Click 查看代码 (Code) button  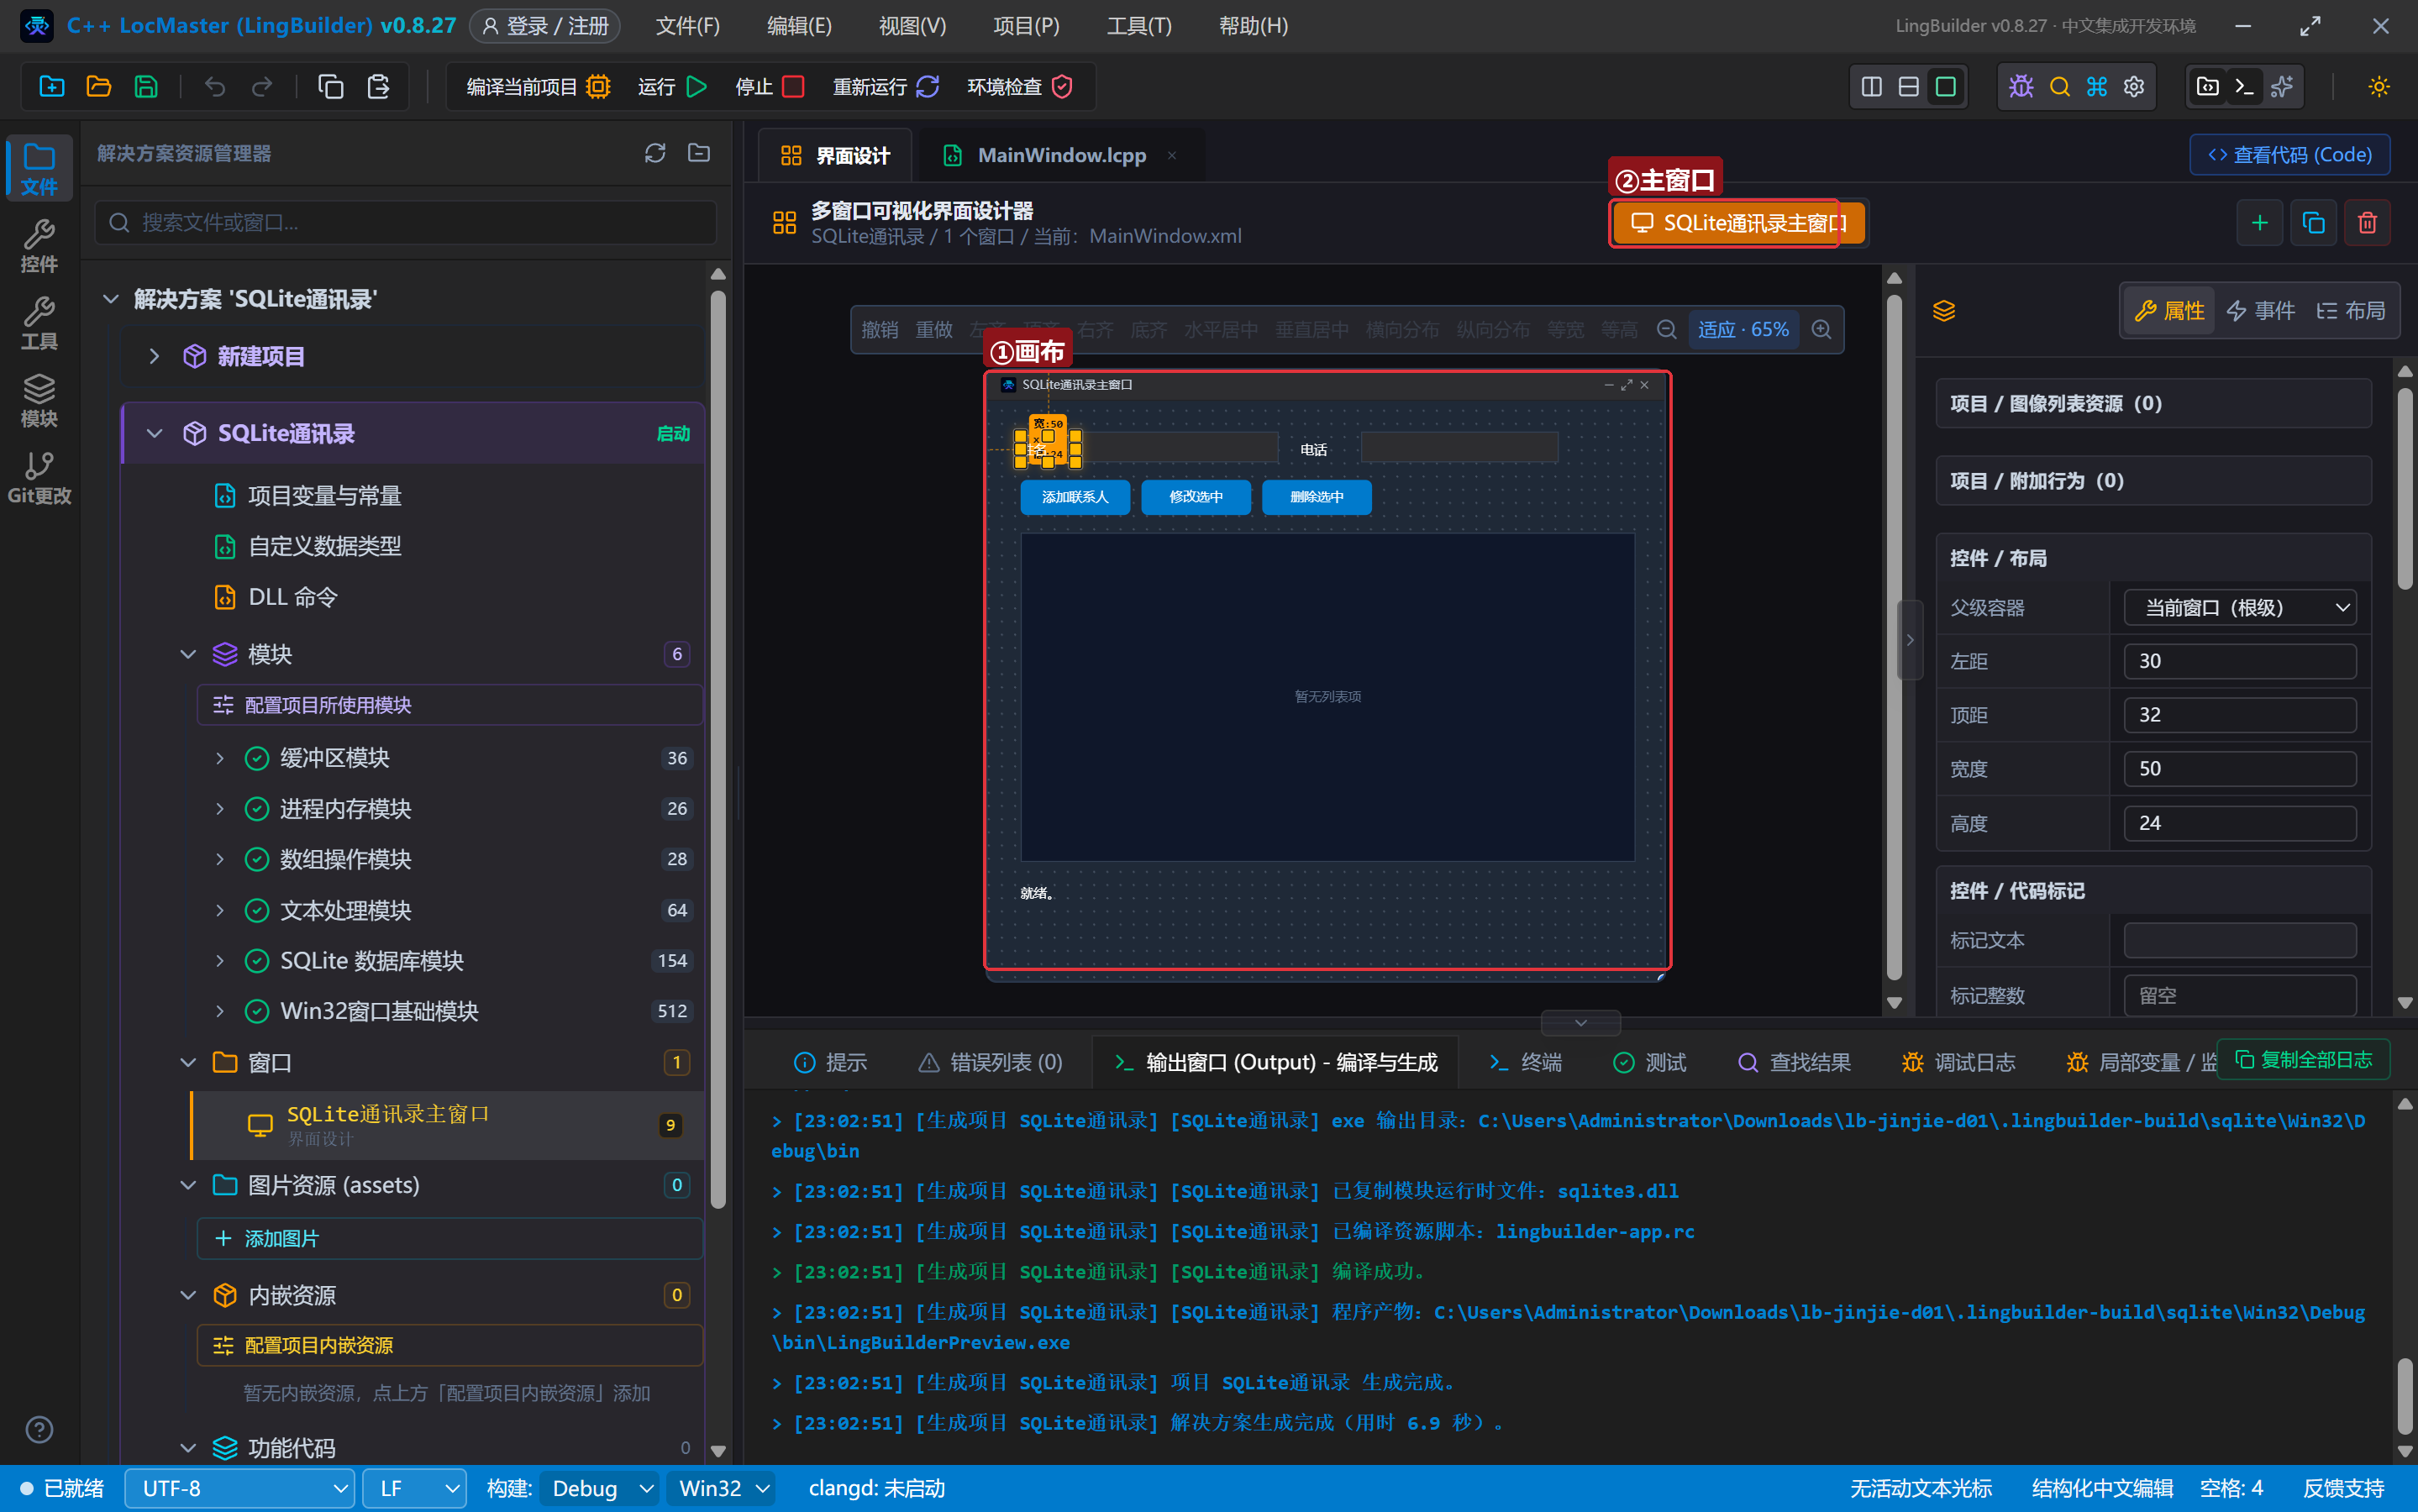click(2289, 154)
